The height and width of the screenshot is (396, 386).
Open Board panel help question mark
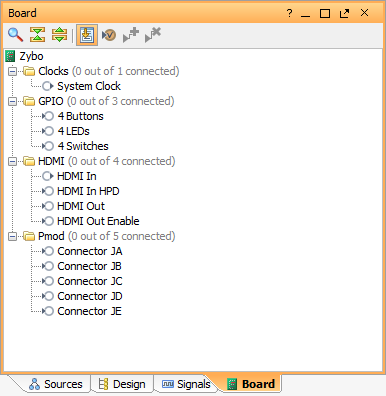point(289,13)
